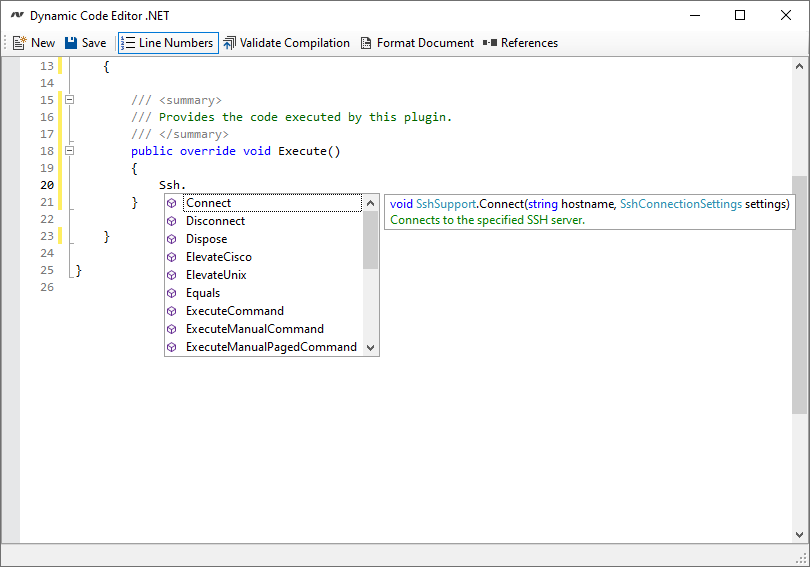The image size is (810, 567).
Task: Click the method icon beside Disconnect
Action: [x=172, y=222]
